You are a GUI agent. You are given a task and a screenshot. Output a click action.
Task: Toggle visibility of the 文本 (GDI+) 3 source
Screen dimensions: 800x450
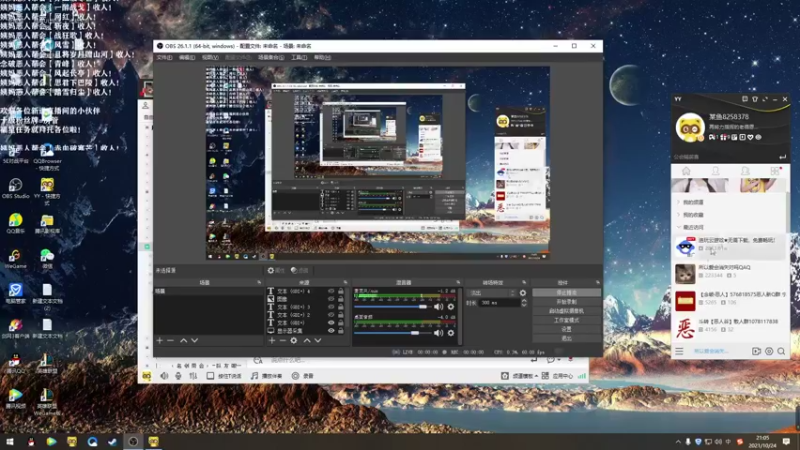[x=331, y=307]
